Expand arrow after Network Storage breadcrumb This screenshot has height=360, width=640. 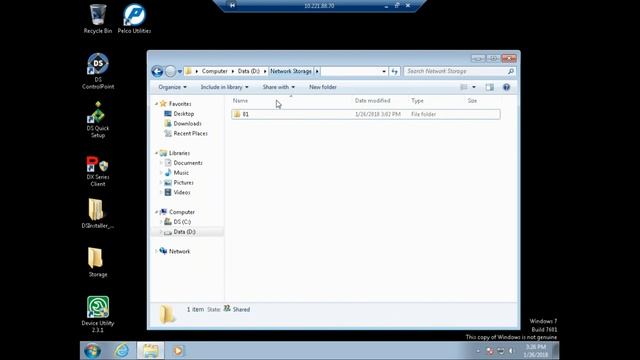click(317, 71)
